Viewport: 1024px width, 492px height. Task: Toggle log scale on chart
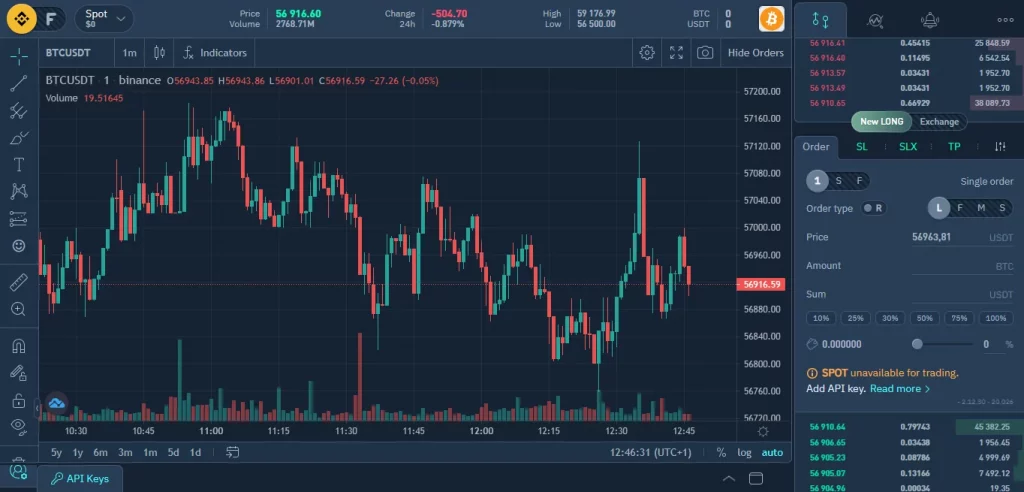click(744, 452)
